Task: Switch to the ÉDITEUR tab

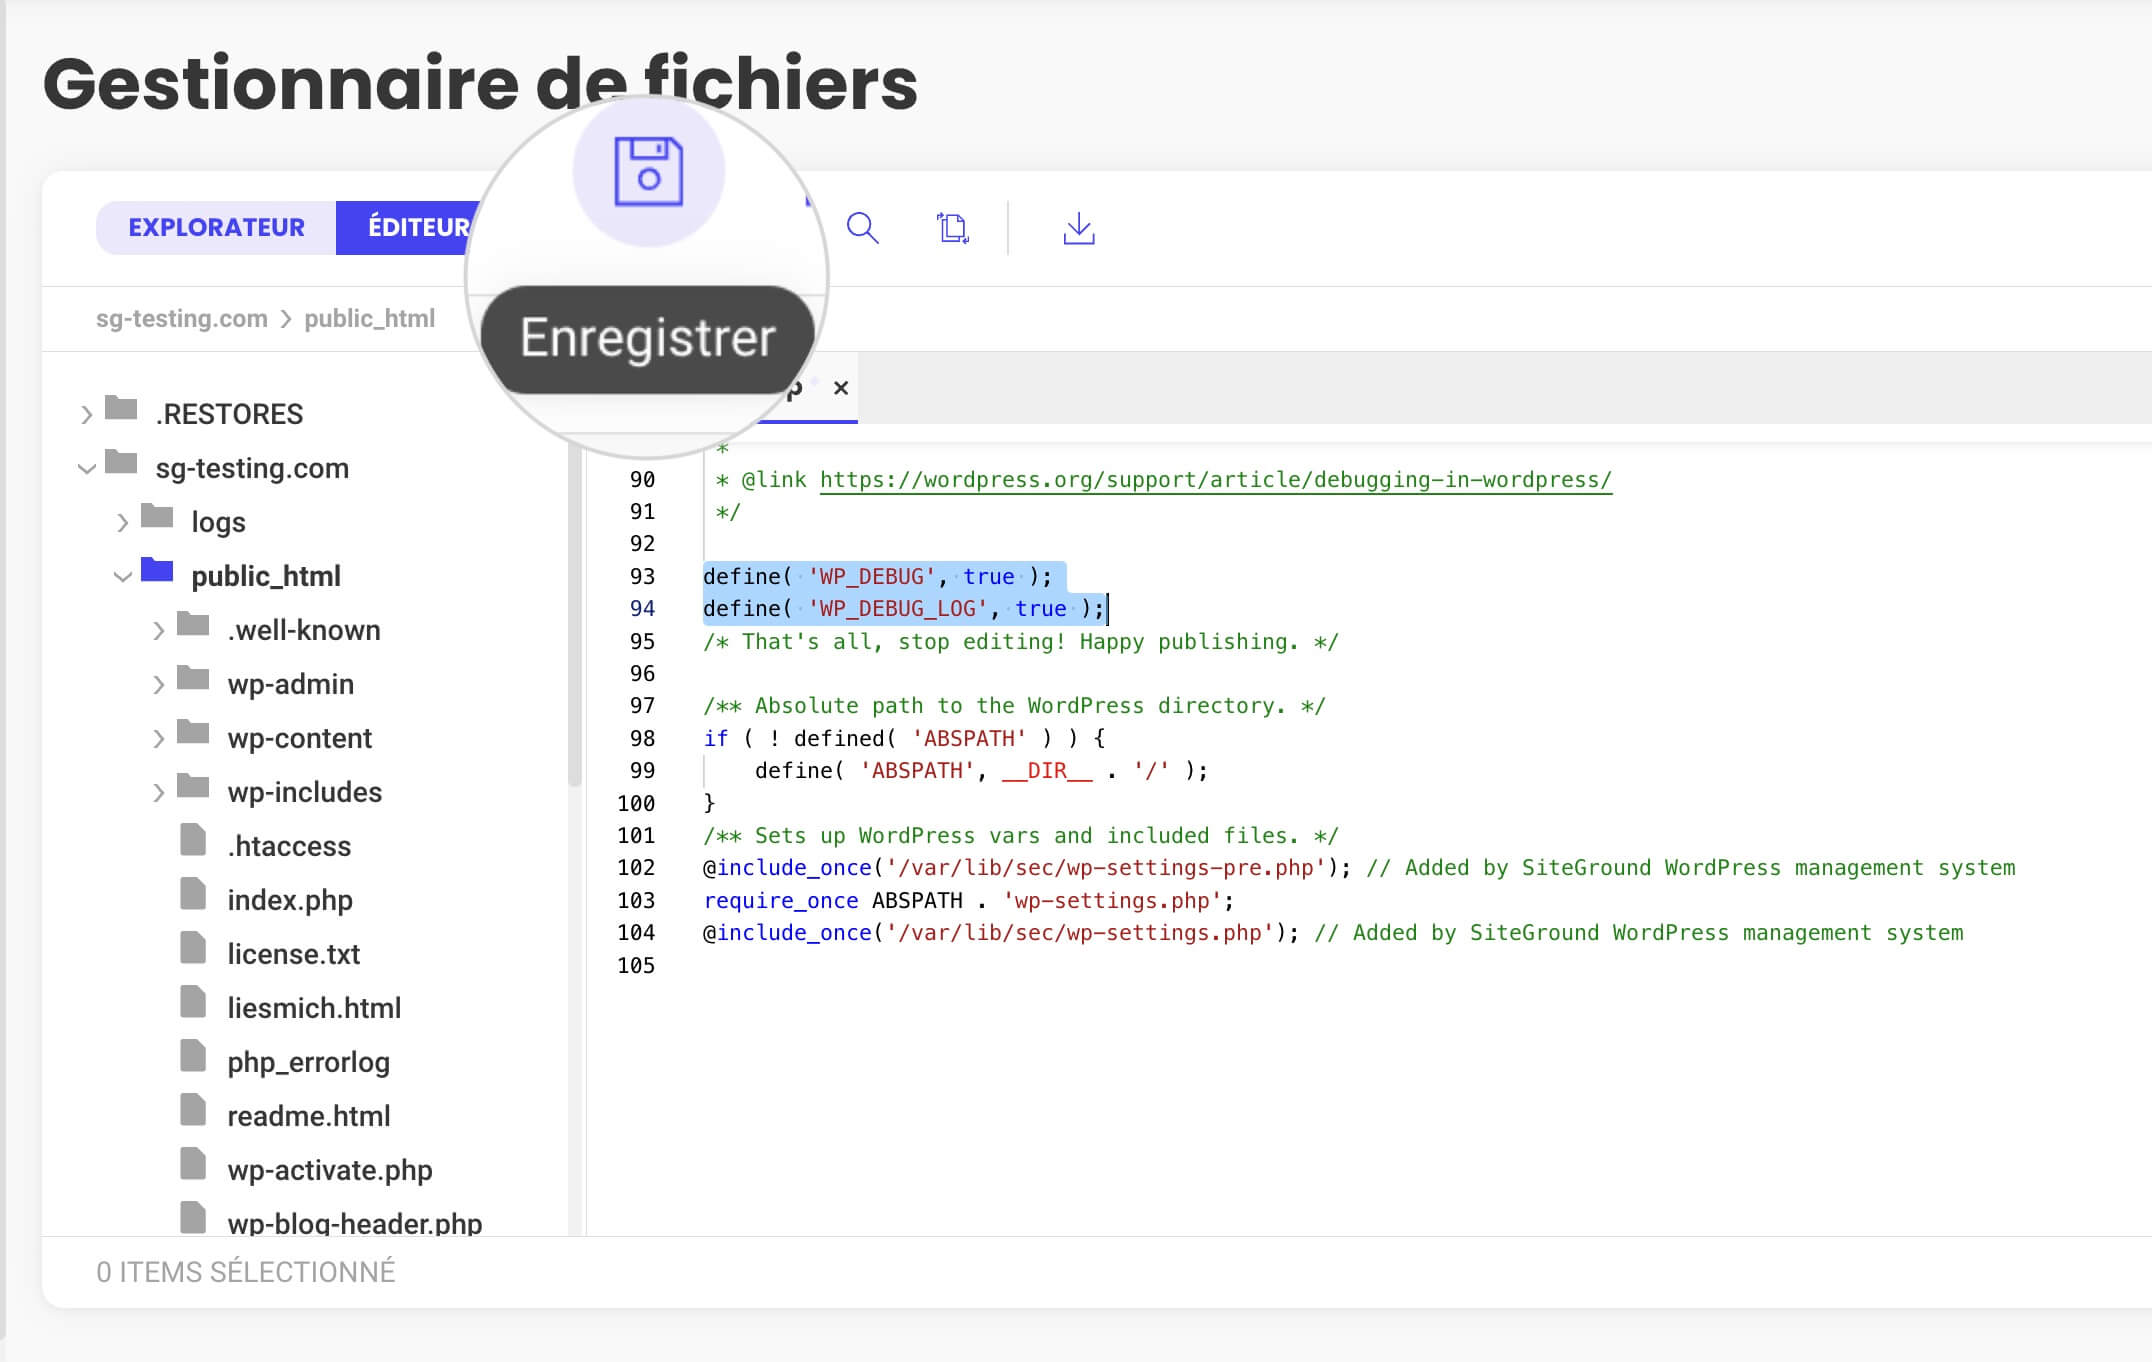Action: click(418, 227)
